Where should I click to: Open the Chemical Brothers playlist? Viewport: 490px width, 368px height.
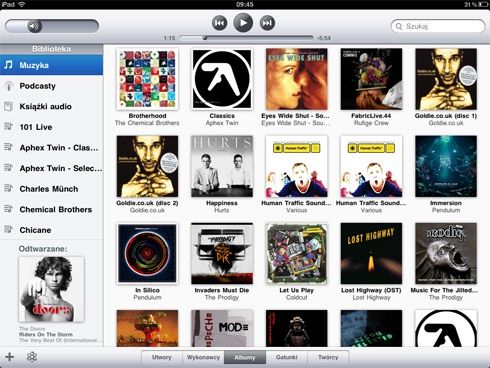51,210
